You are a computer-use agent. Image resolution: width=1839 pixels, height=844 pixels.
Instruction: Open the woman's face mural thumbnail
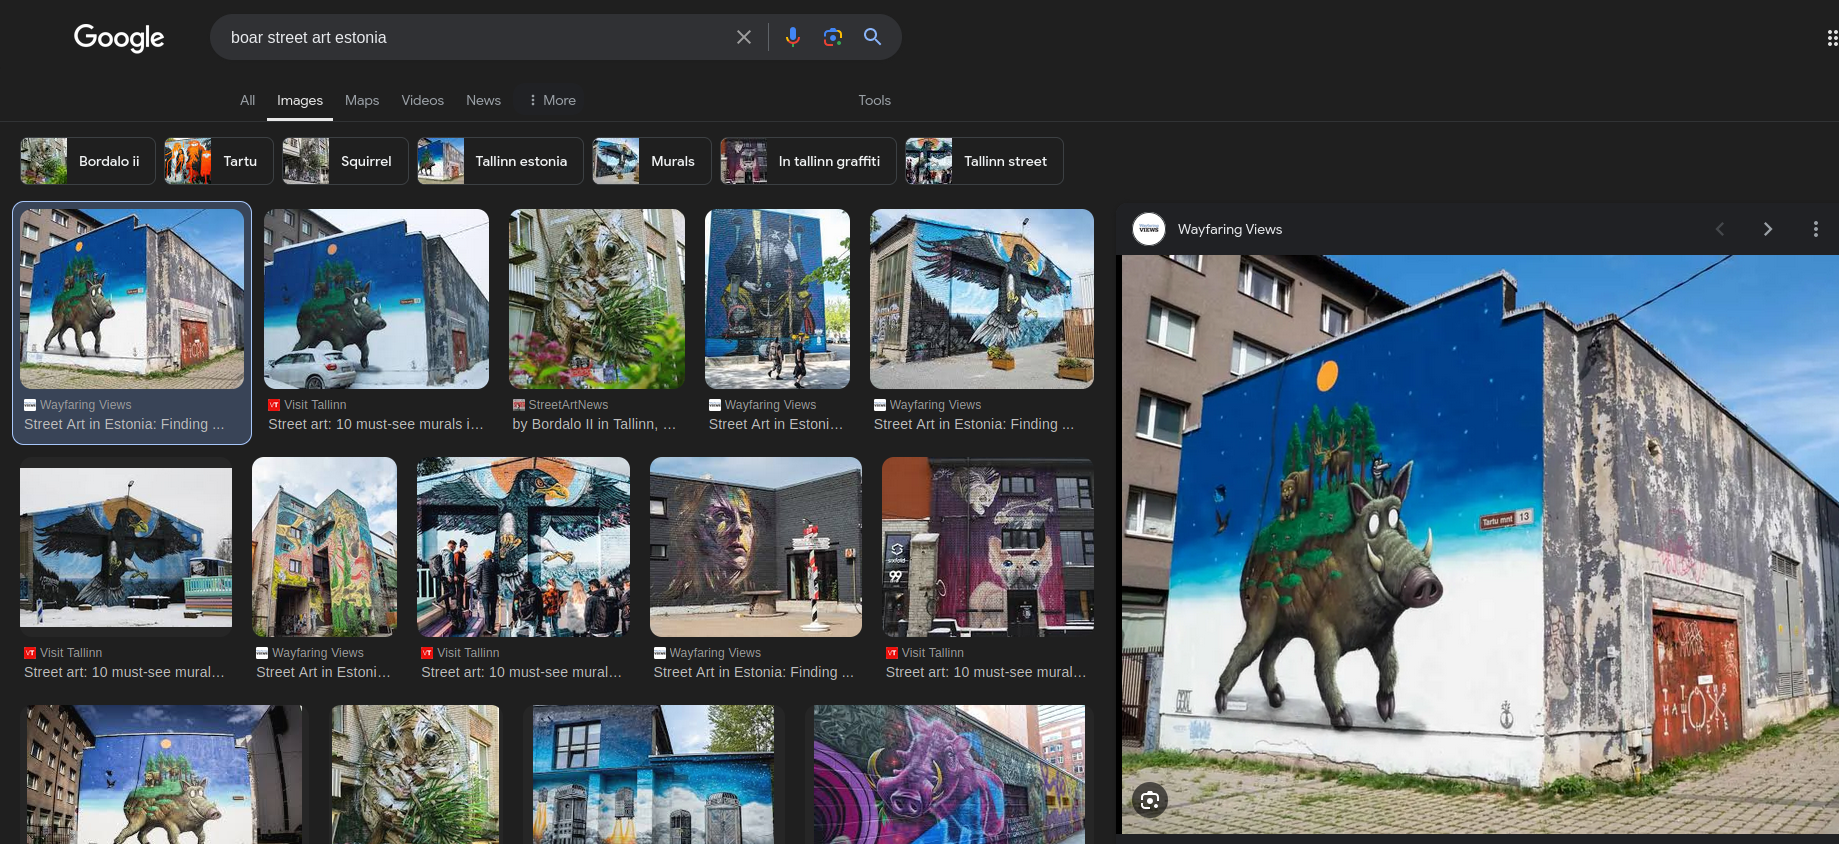(756, 547)
